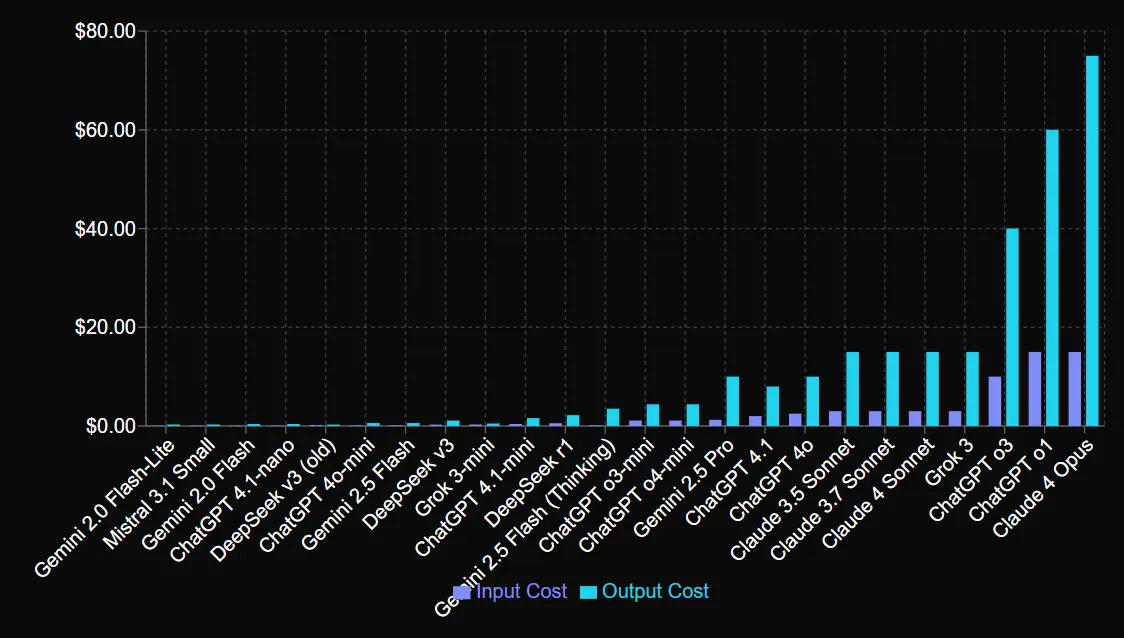Click the ChatGPT o3 output cost bar
1124x638 pixels.
pos(1012,327)
